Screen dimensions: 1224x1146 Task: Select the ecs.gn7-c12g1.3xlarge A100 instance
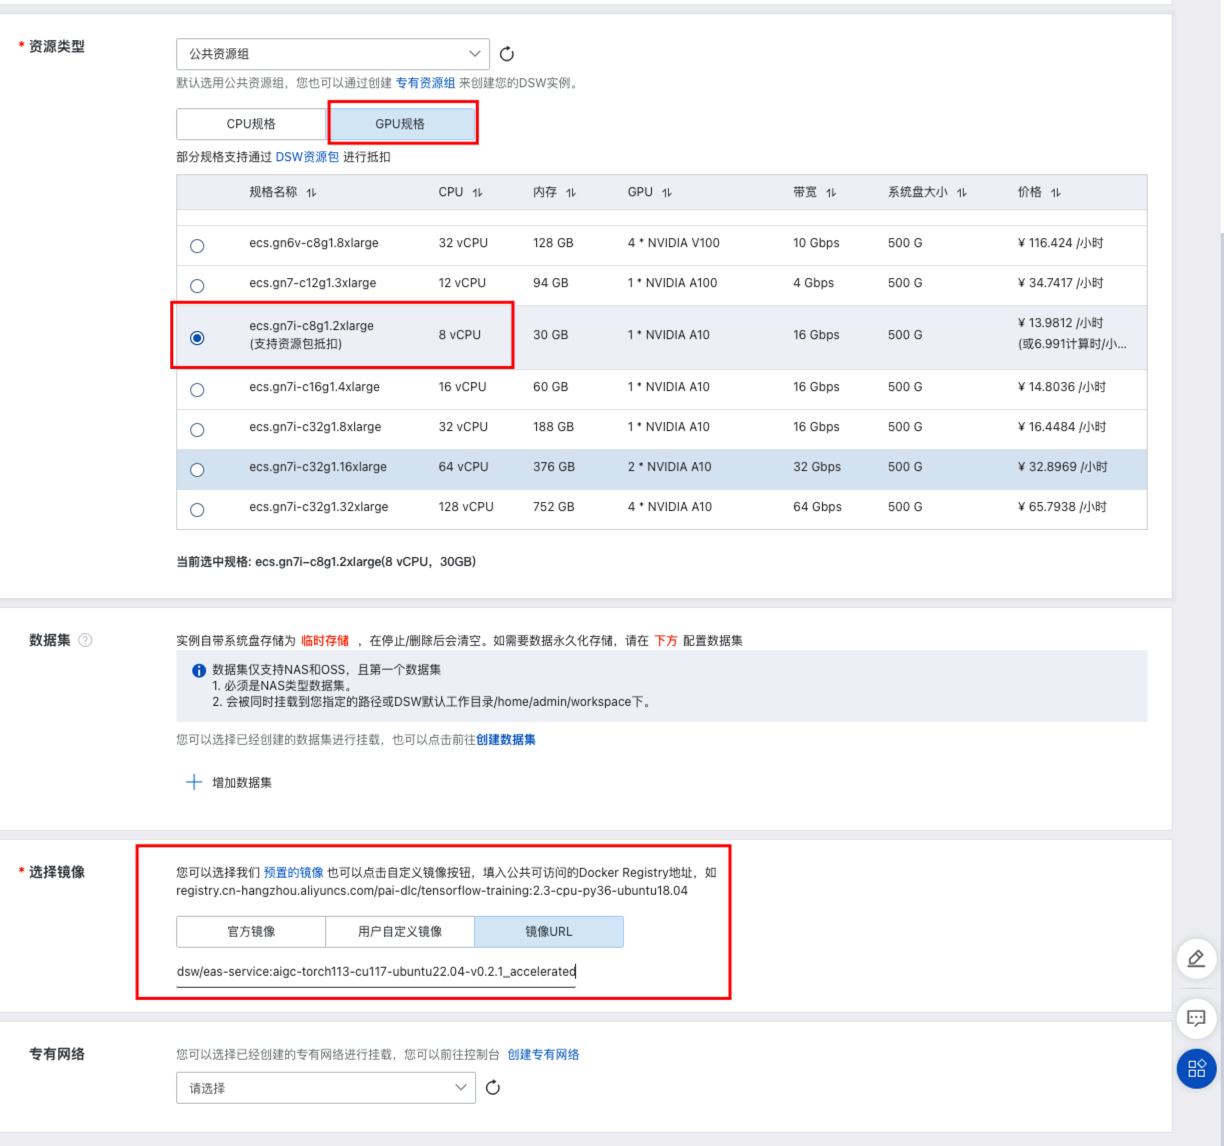tap(197, 285)
